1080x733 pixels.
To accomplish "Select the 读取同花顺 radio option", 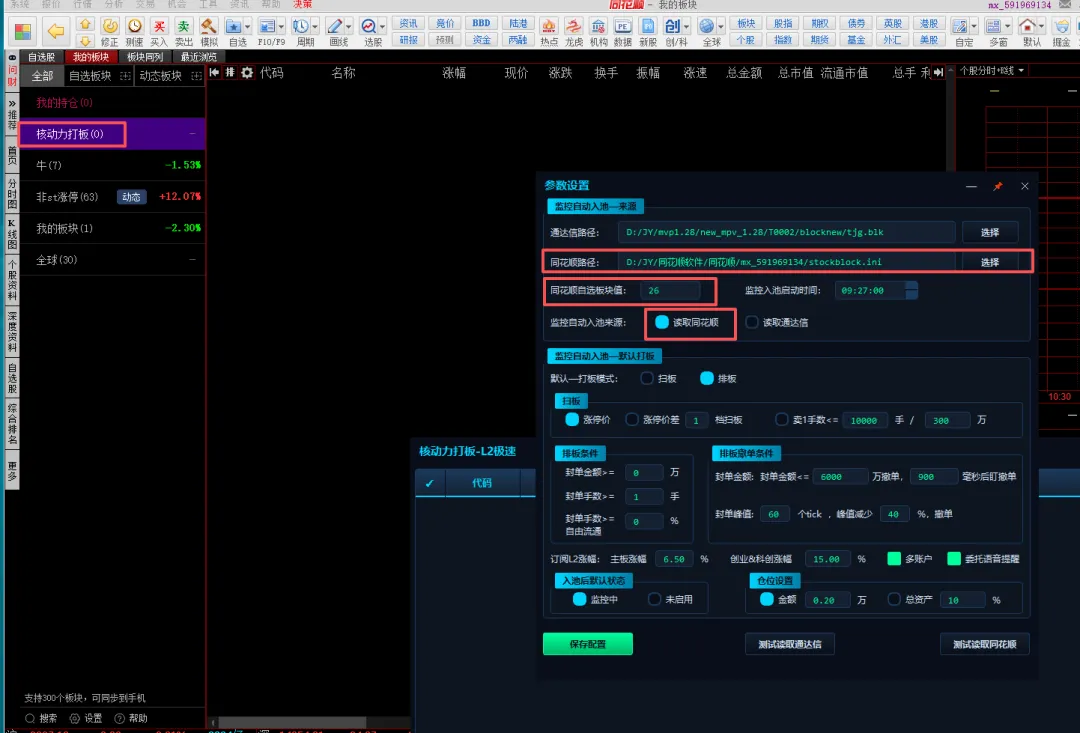I will (661, 322).
